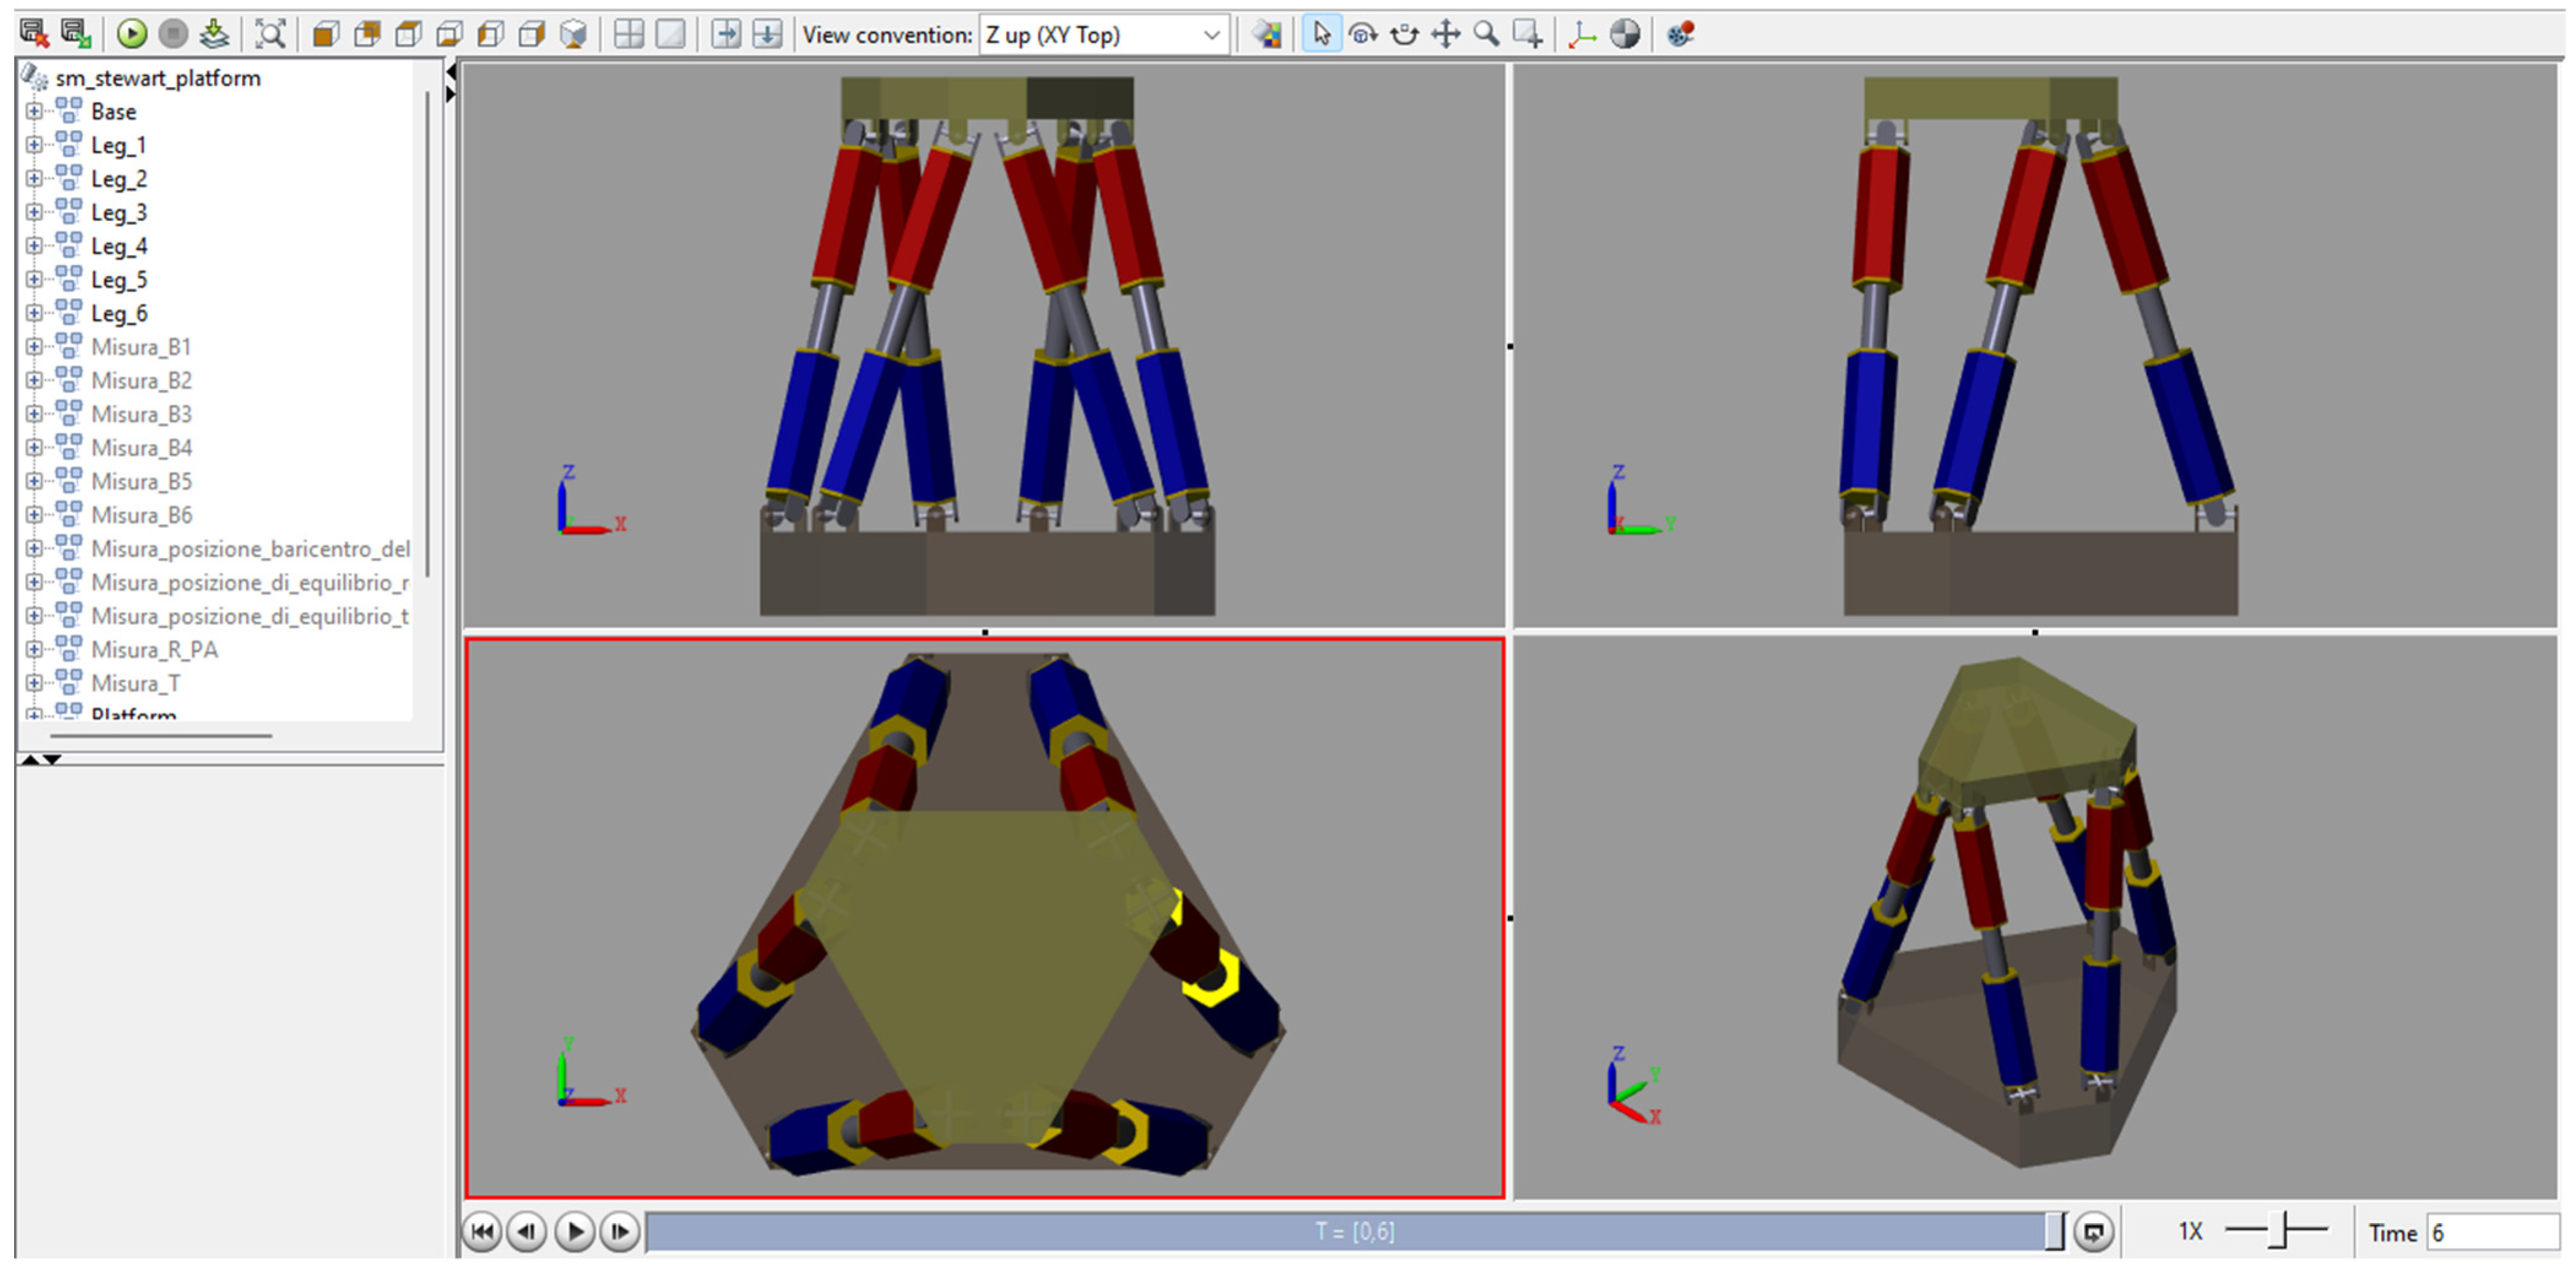The image size is (2576, 1273).
Task: Click the Rotate view tool icon
Action: 1362,34
